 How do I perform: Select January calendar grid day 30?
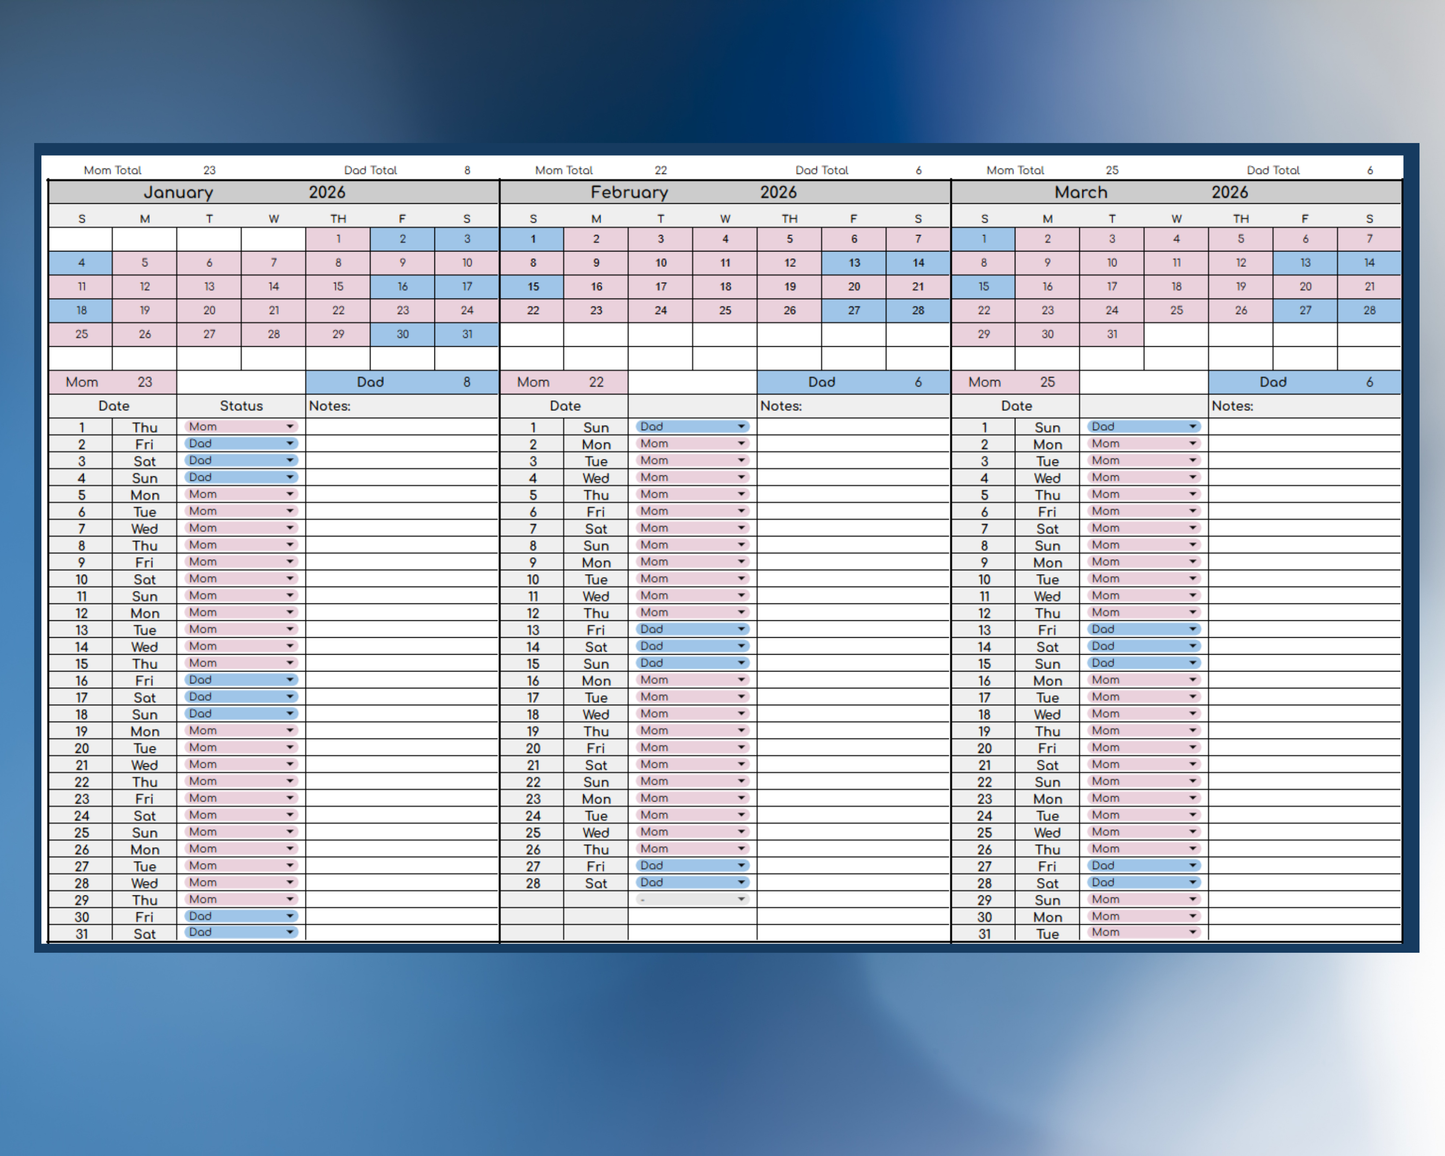[402, 334]
